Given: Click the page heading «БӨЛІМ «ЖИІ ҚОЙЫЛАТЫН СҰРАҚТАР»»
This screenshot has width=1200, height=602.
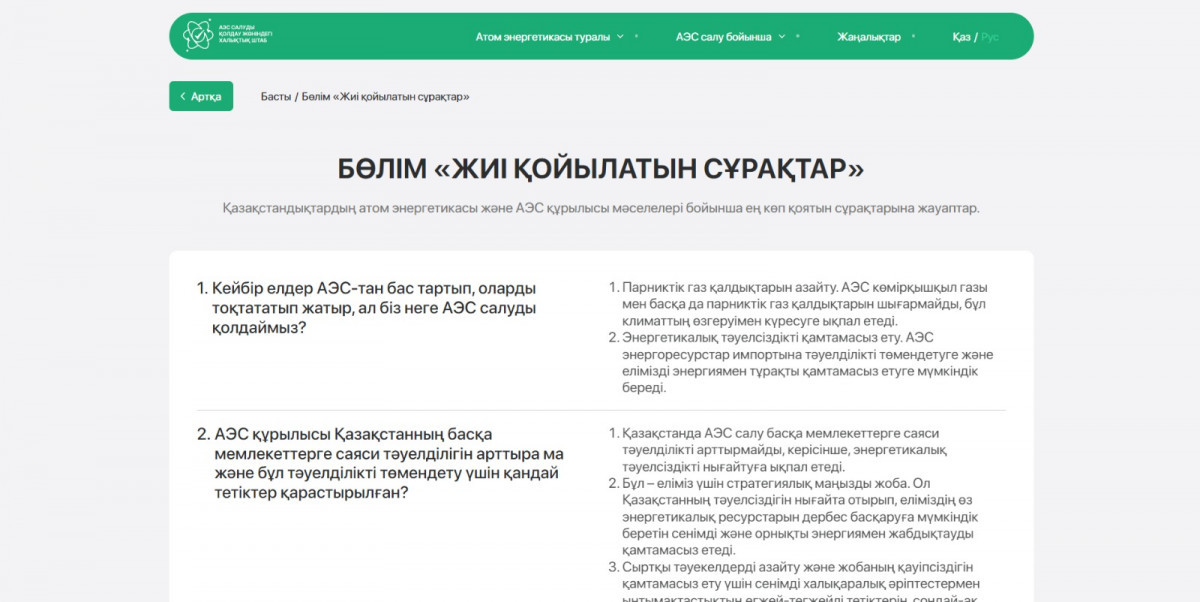Looking at the screenshot, I should click(x=600, y=168).
